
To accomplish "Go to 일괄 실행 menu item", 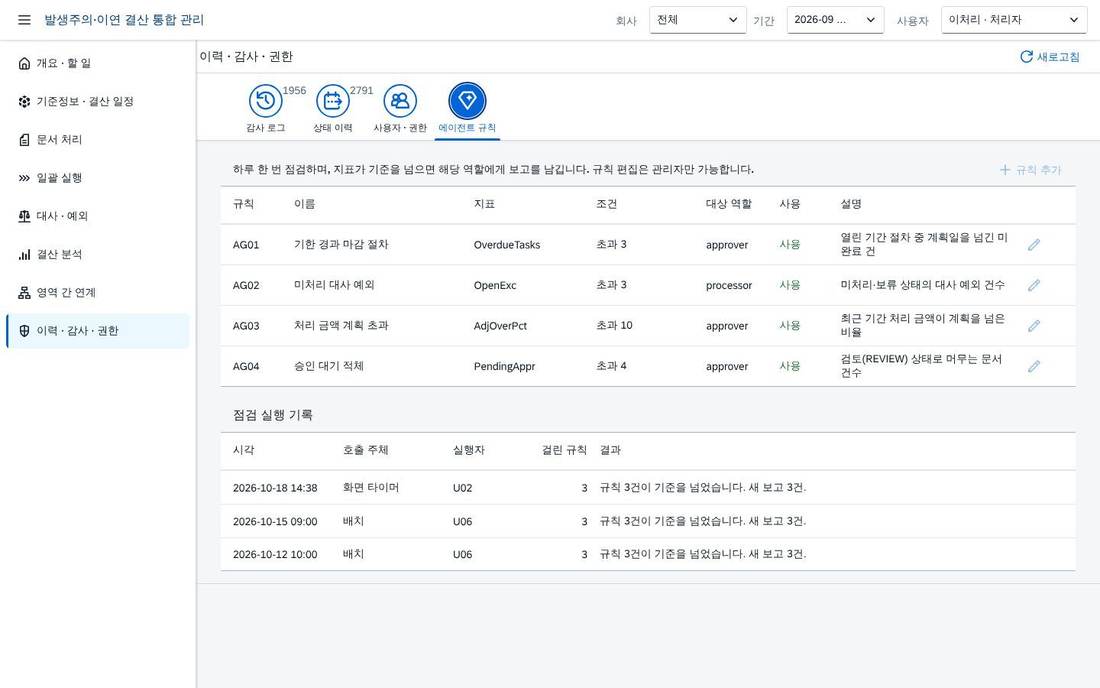I will (x=98, y=178).
